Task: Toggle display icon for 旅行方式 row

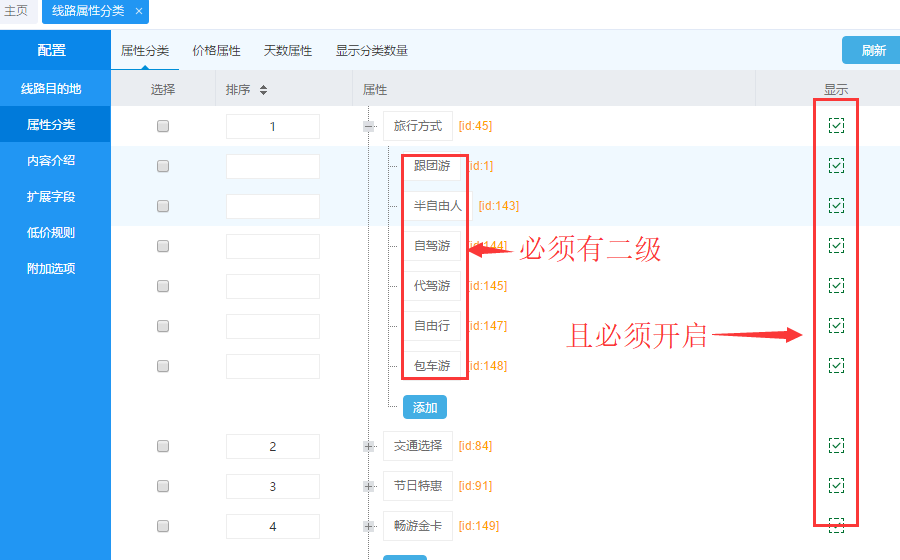Action: (837, 126)
